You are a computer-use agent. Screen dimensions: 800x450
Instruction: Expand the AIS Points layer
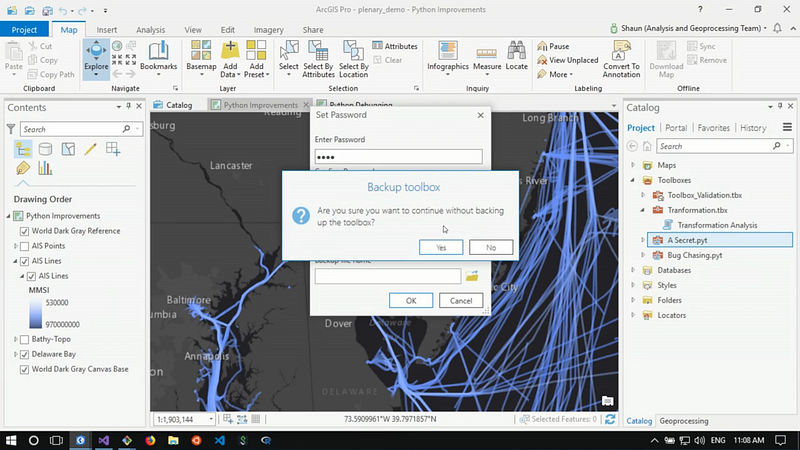[16, 246]
